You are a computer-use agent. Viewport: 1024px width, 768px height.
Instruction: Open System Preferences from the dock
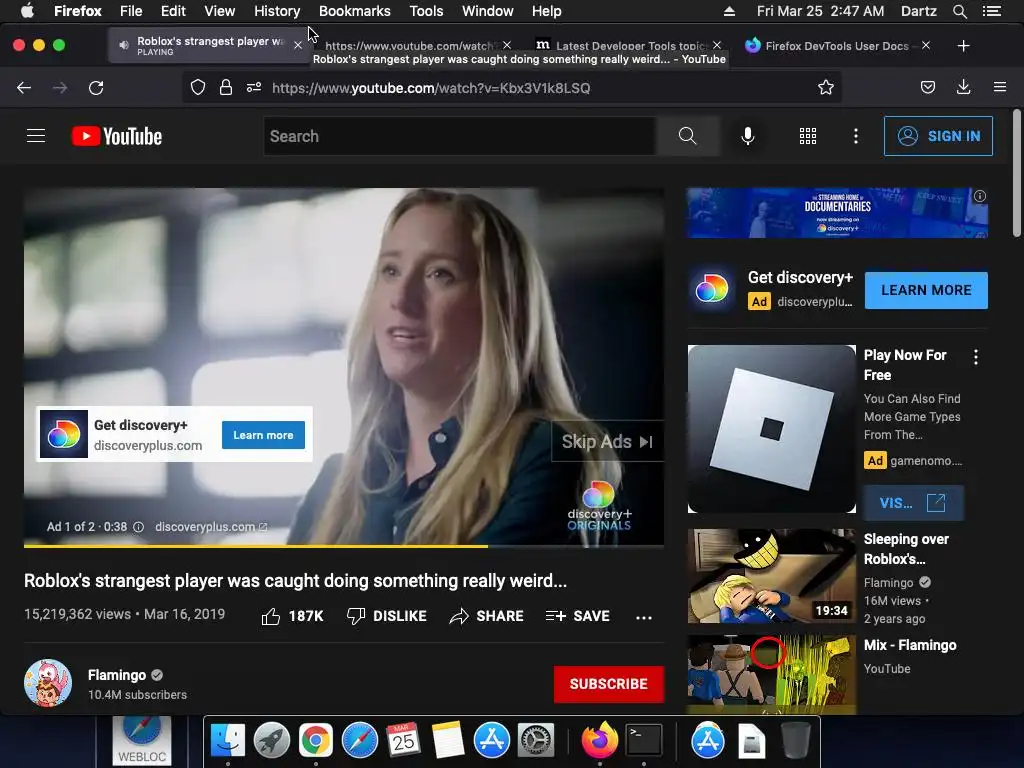click(536, 740)
